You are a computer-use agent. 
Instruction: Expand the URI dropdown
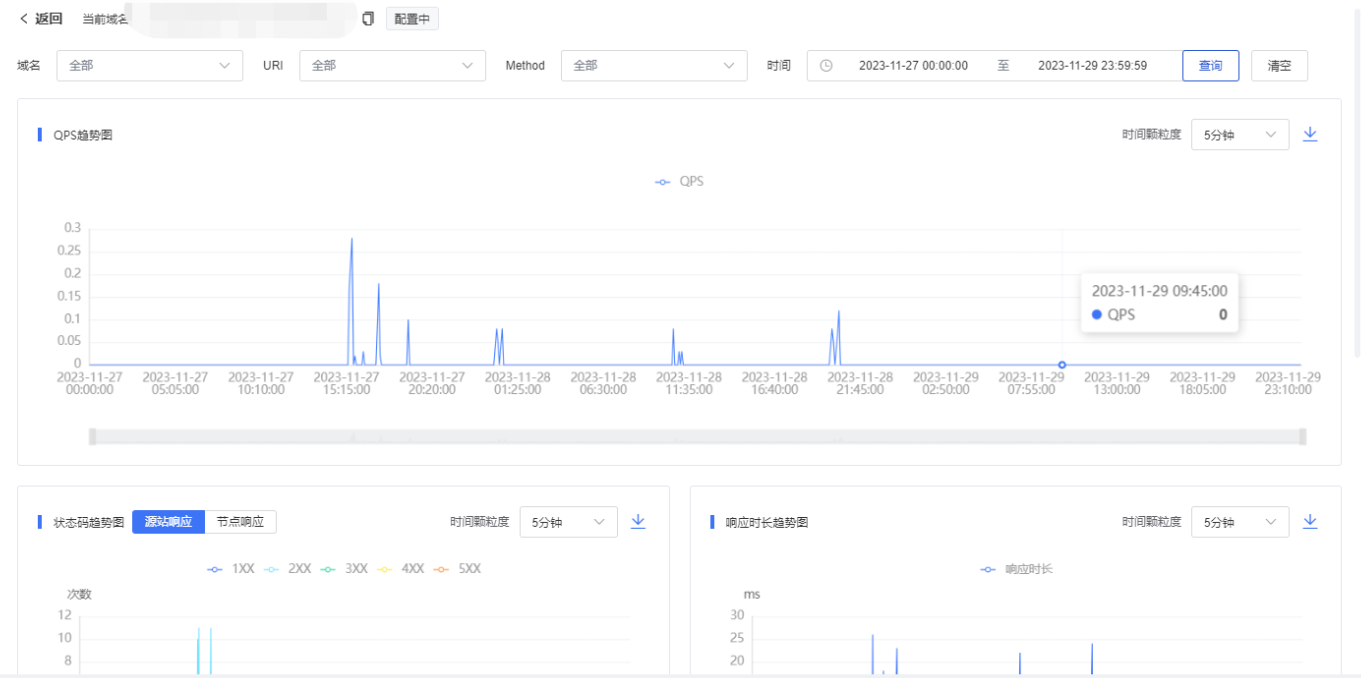coord(392,66)
